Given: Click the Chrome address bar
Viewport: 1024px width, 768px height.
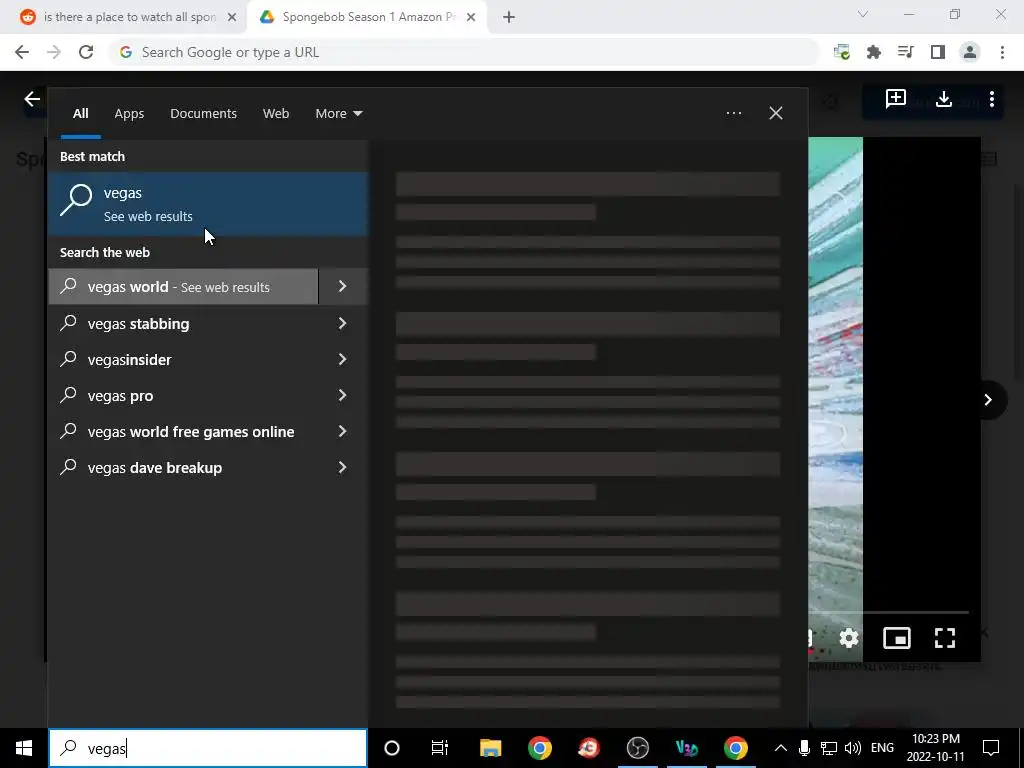Looking at the screenshot, I should tap(464, 52).
